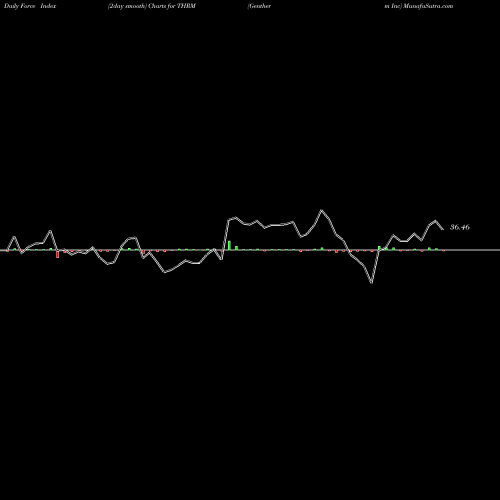The height and width of the screenshot is (500, 500).
Task: Click the 'MunafaSutra.com' label text
Action: 428,6
